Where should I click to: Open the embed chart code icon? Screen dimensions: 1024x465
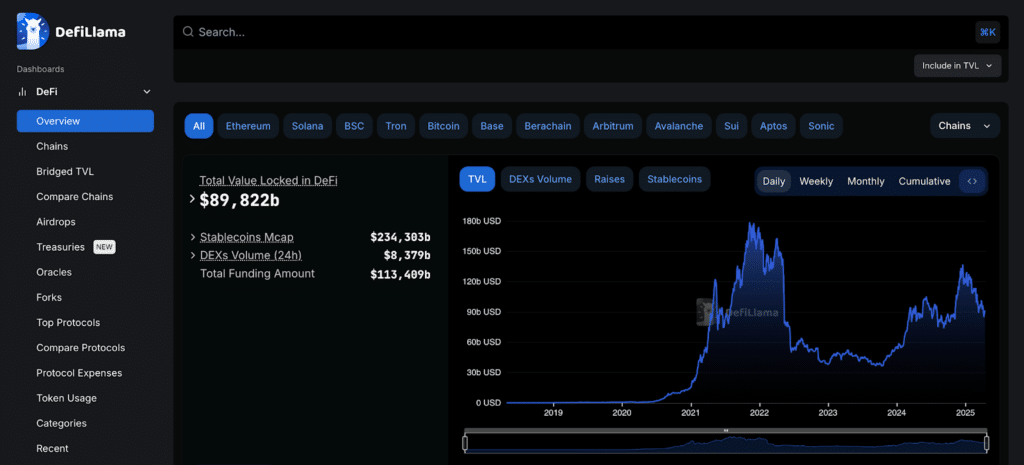tap(972, 182)
